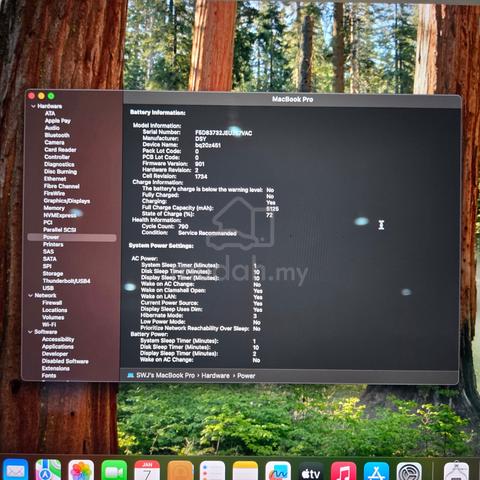Open the Notes app in the Dock
The height and width of the screenshot is (480, 480).
pos(246,470)
